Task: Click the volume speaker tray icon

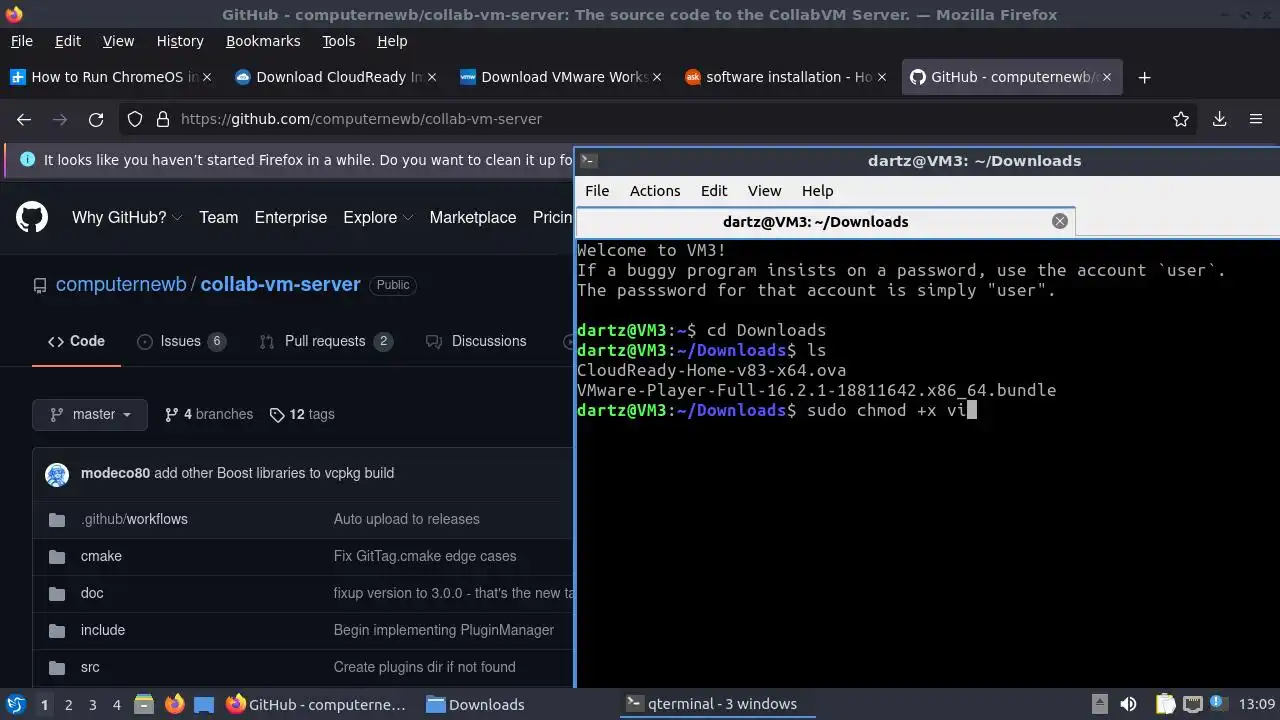Action: pyautogui.click(x=1128, y=704)
